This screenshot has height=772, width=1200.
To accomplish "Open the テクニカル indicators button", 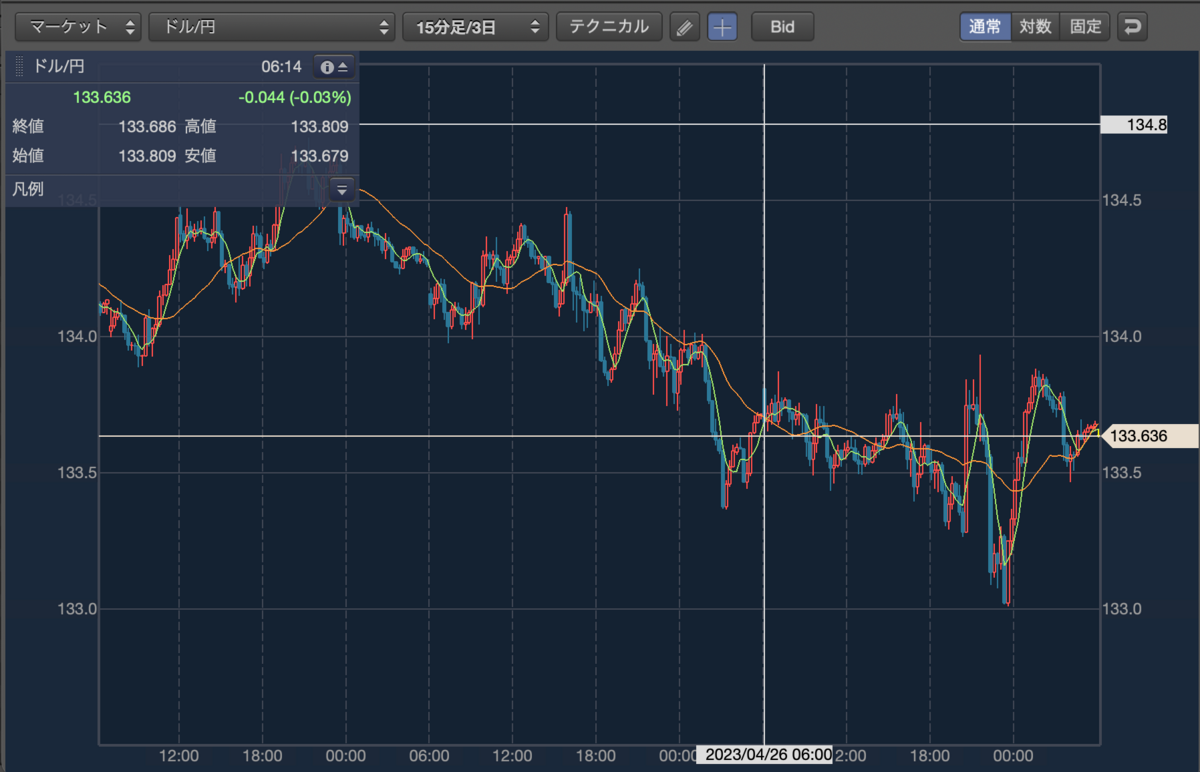I will pyautogui.click(x=609, y=27).
